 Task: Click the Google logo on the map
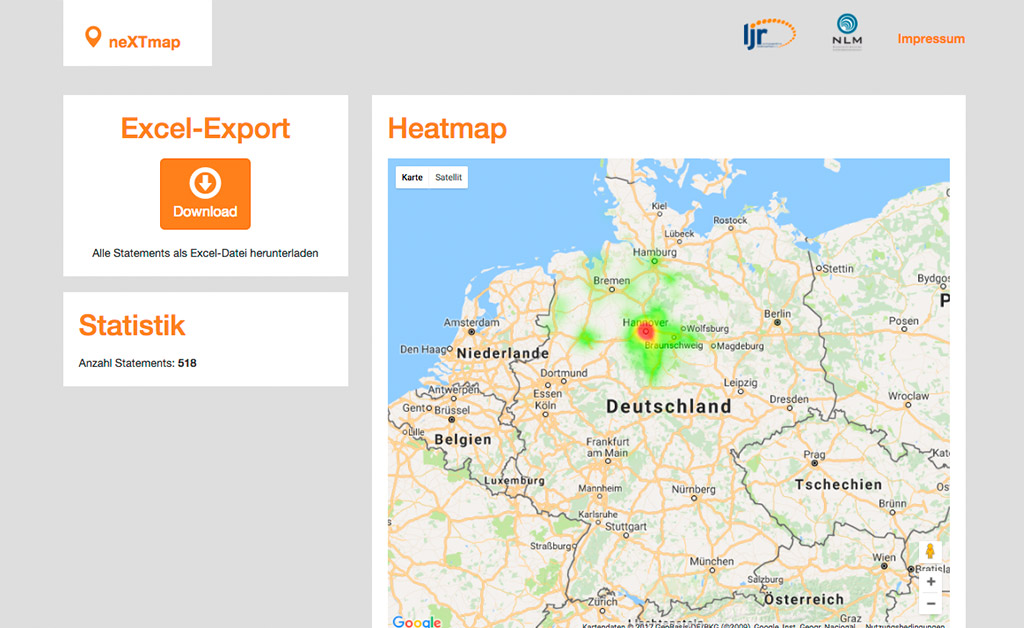point(416,621)
